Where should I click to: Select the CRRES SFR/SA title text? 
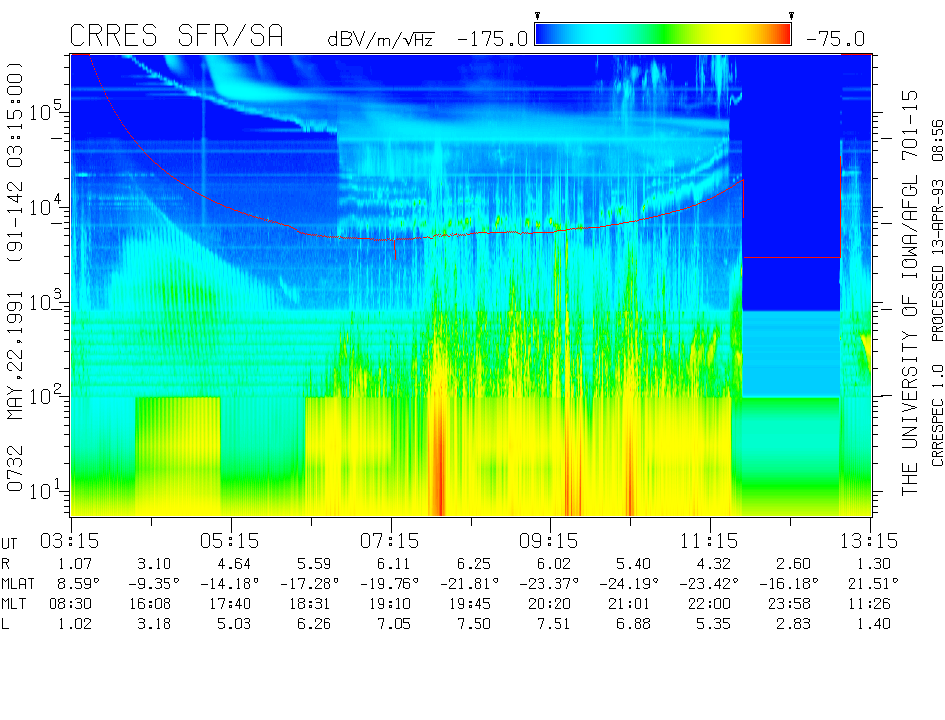pos(176,36)
